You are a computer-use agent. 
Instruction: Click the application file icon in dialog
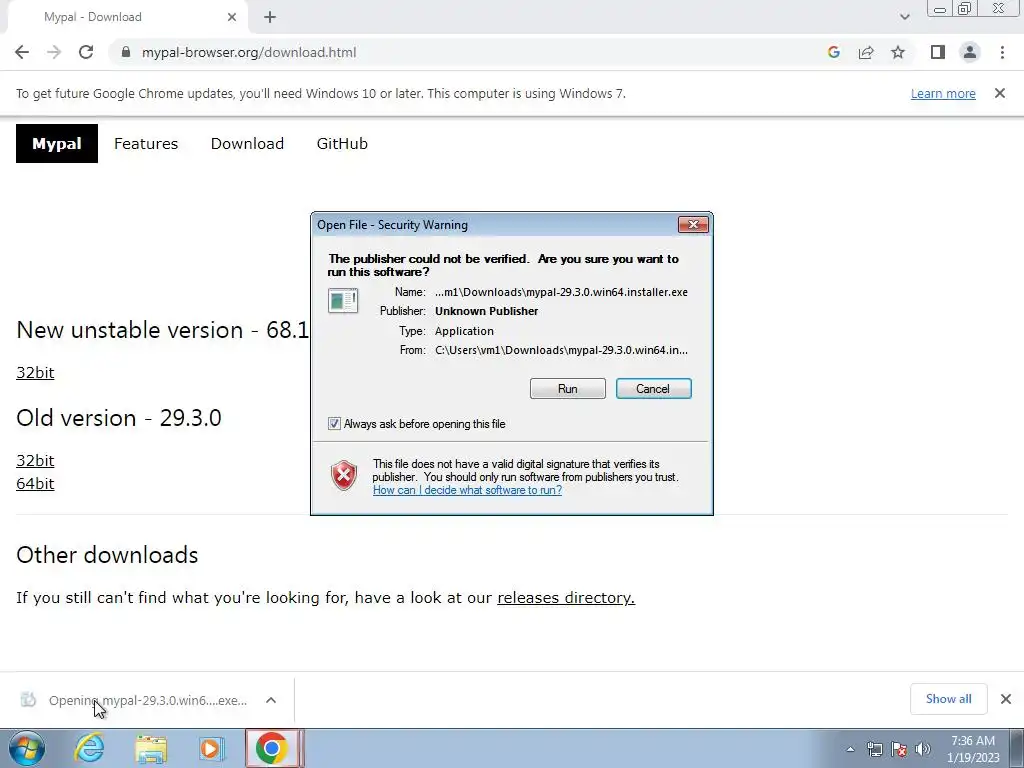[343, 300]
